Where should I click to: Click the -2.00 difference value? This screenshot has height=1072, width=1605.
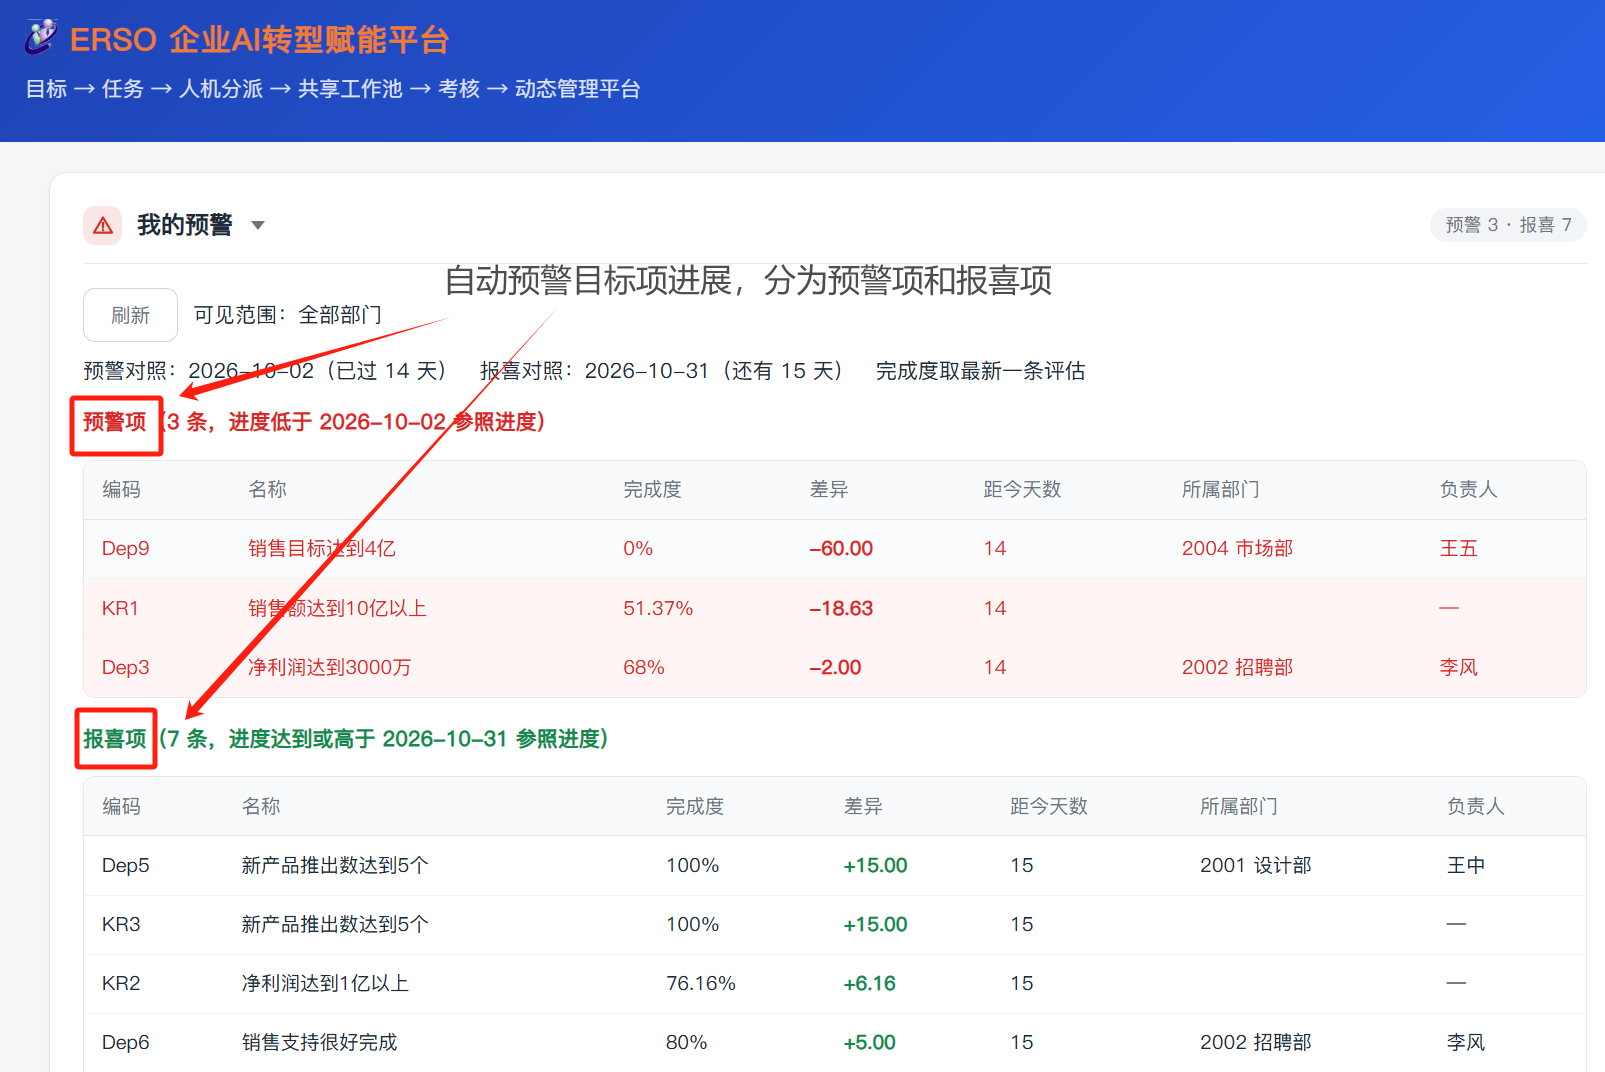835,667
